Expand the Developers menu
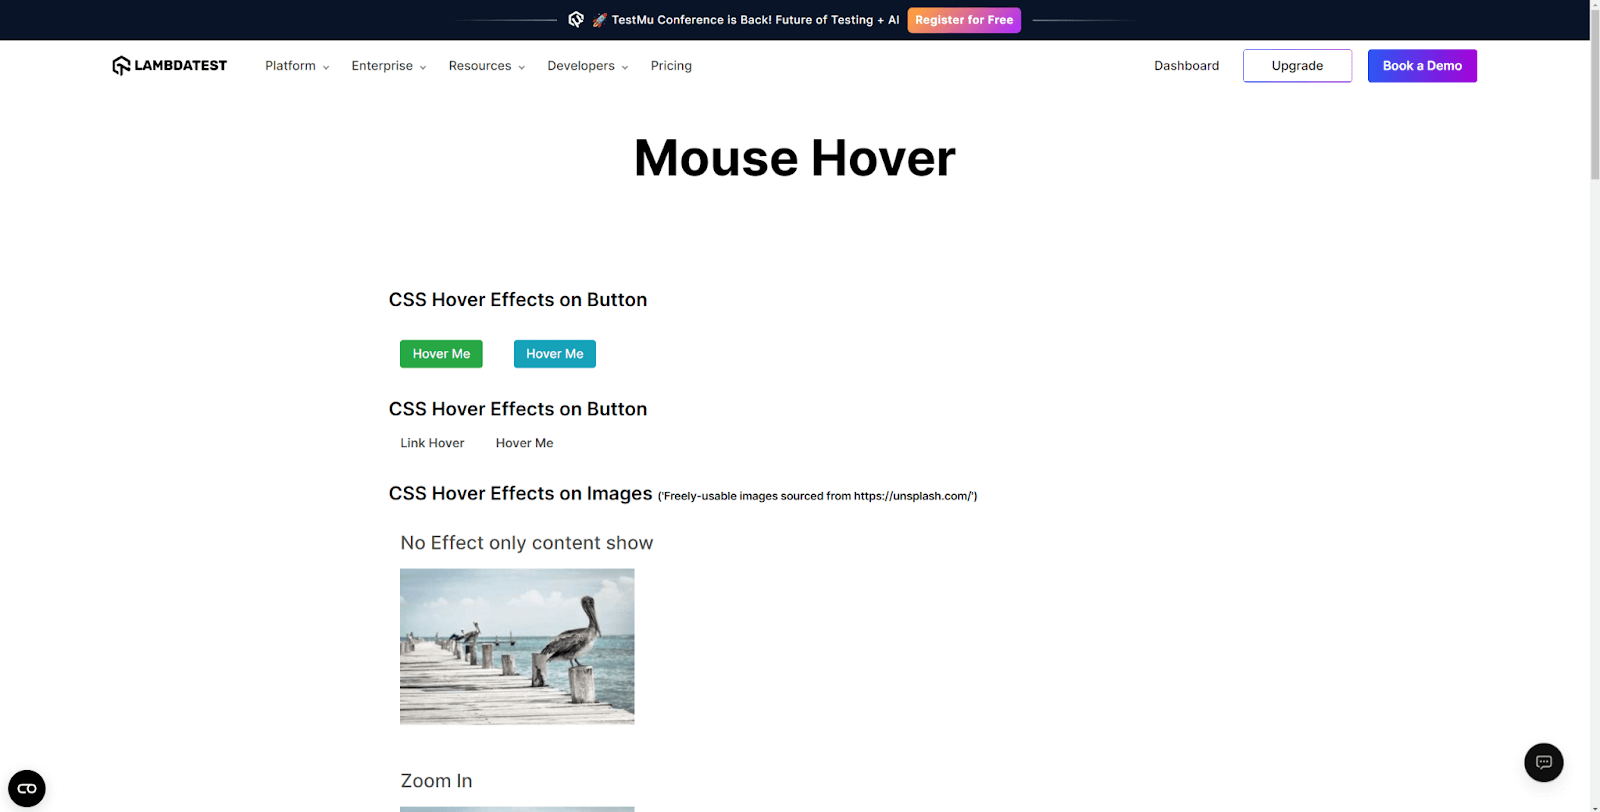Viewport: 1600px width, 812px height. [x=588, y=66]
